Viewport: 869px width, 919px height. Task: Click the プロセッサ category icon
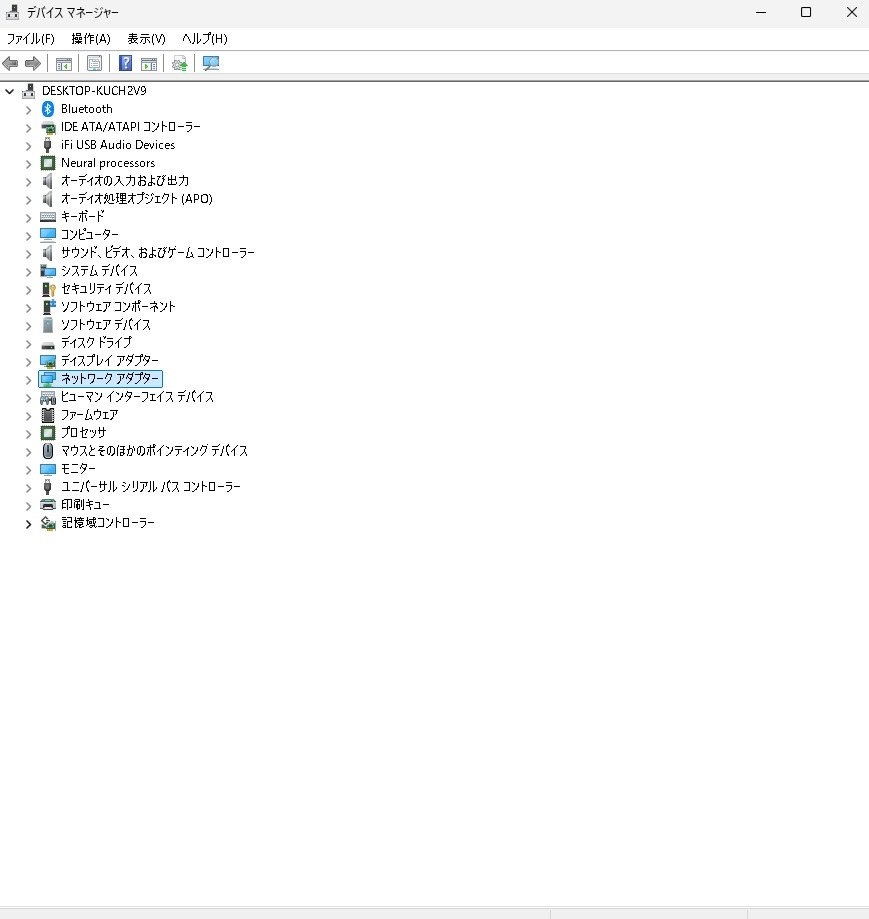click(x=48, y=433)
